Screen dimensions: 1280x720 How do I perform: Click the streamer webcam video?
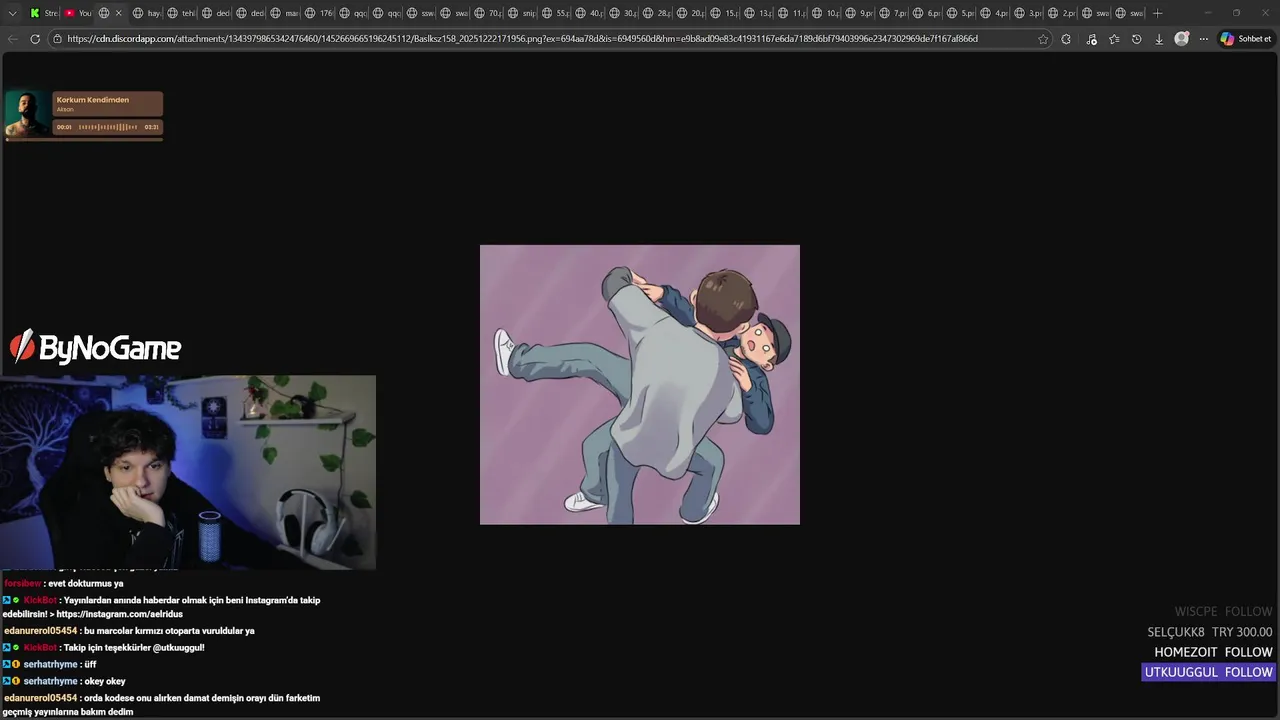click(188, 472)
